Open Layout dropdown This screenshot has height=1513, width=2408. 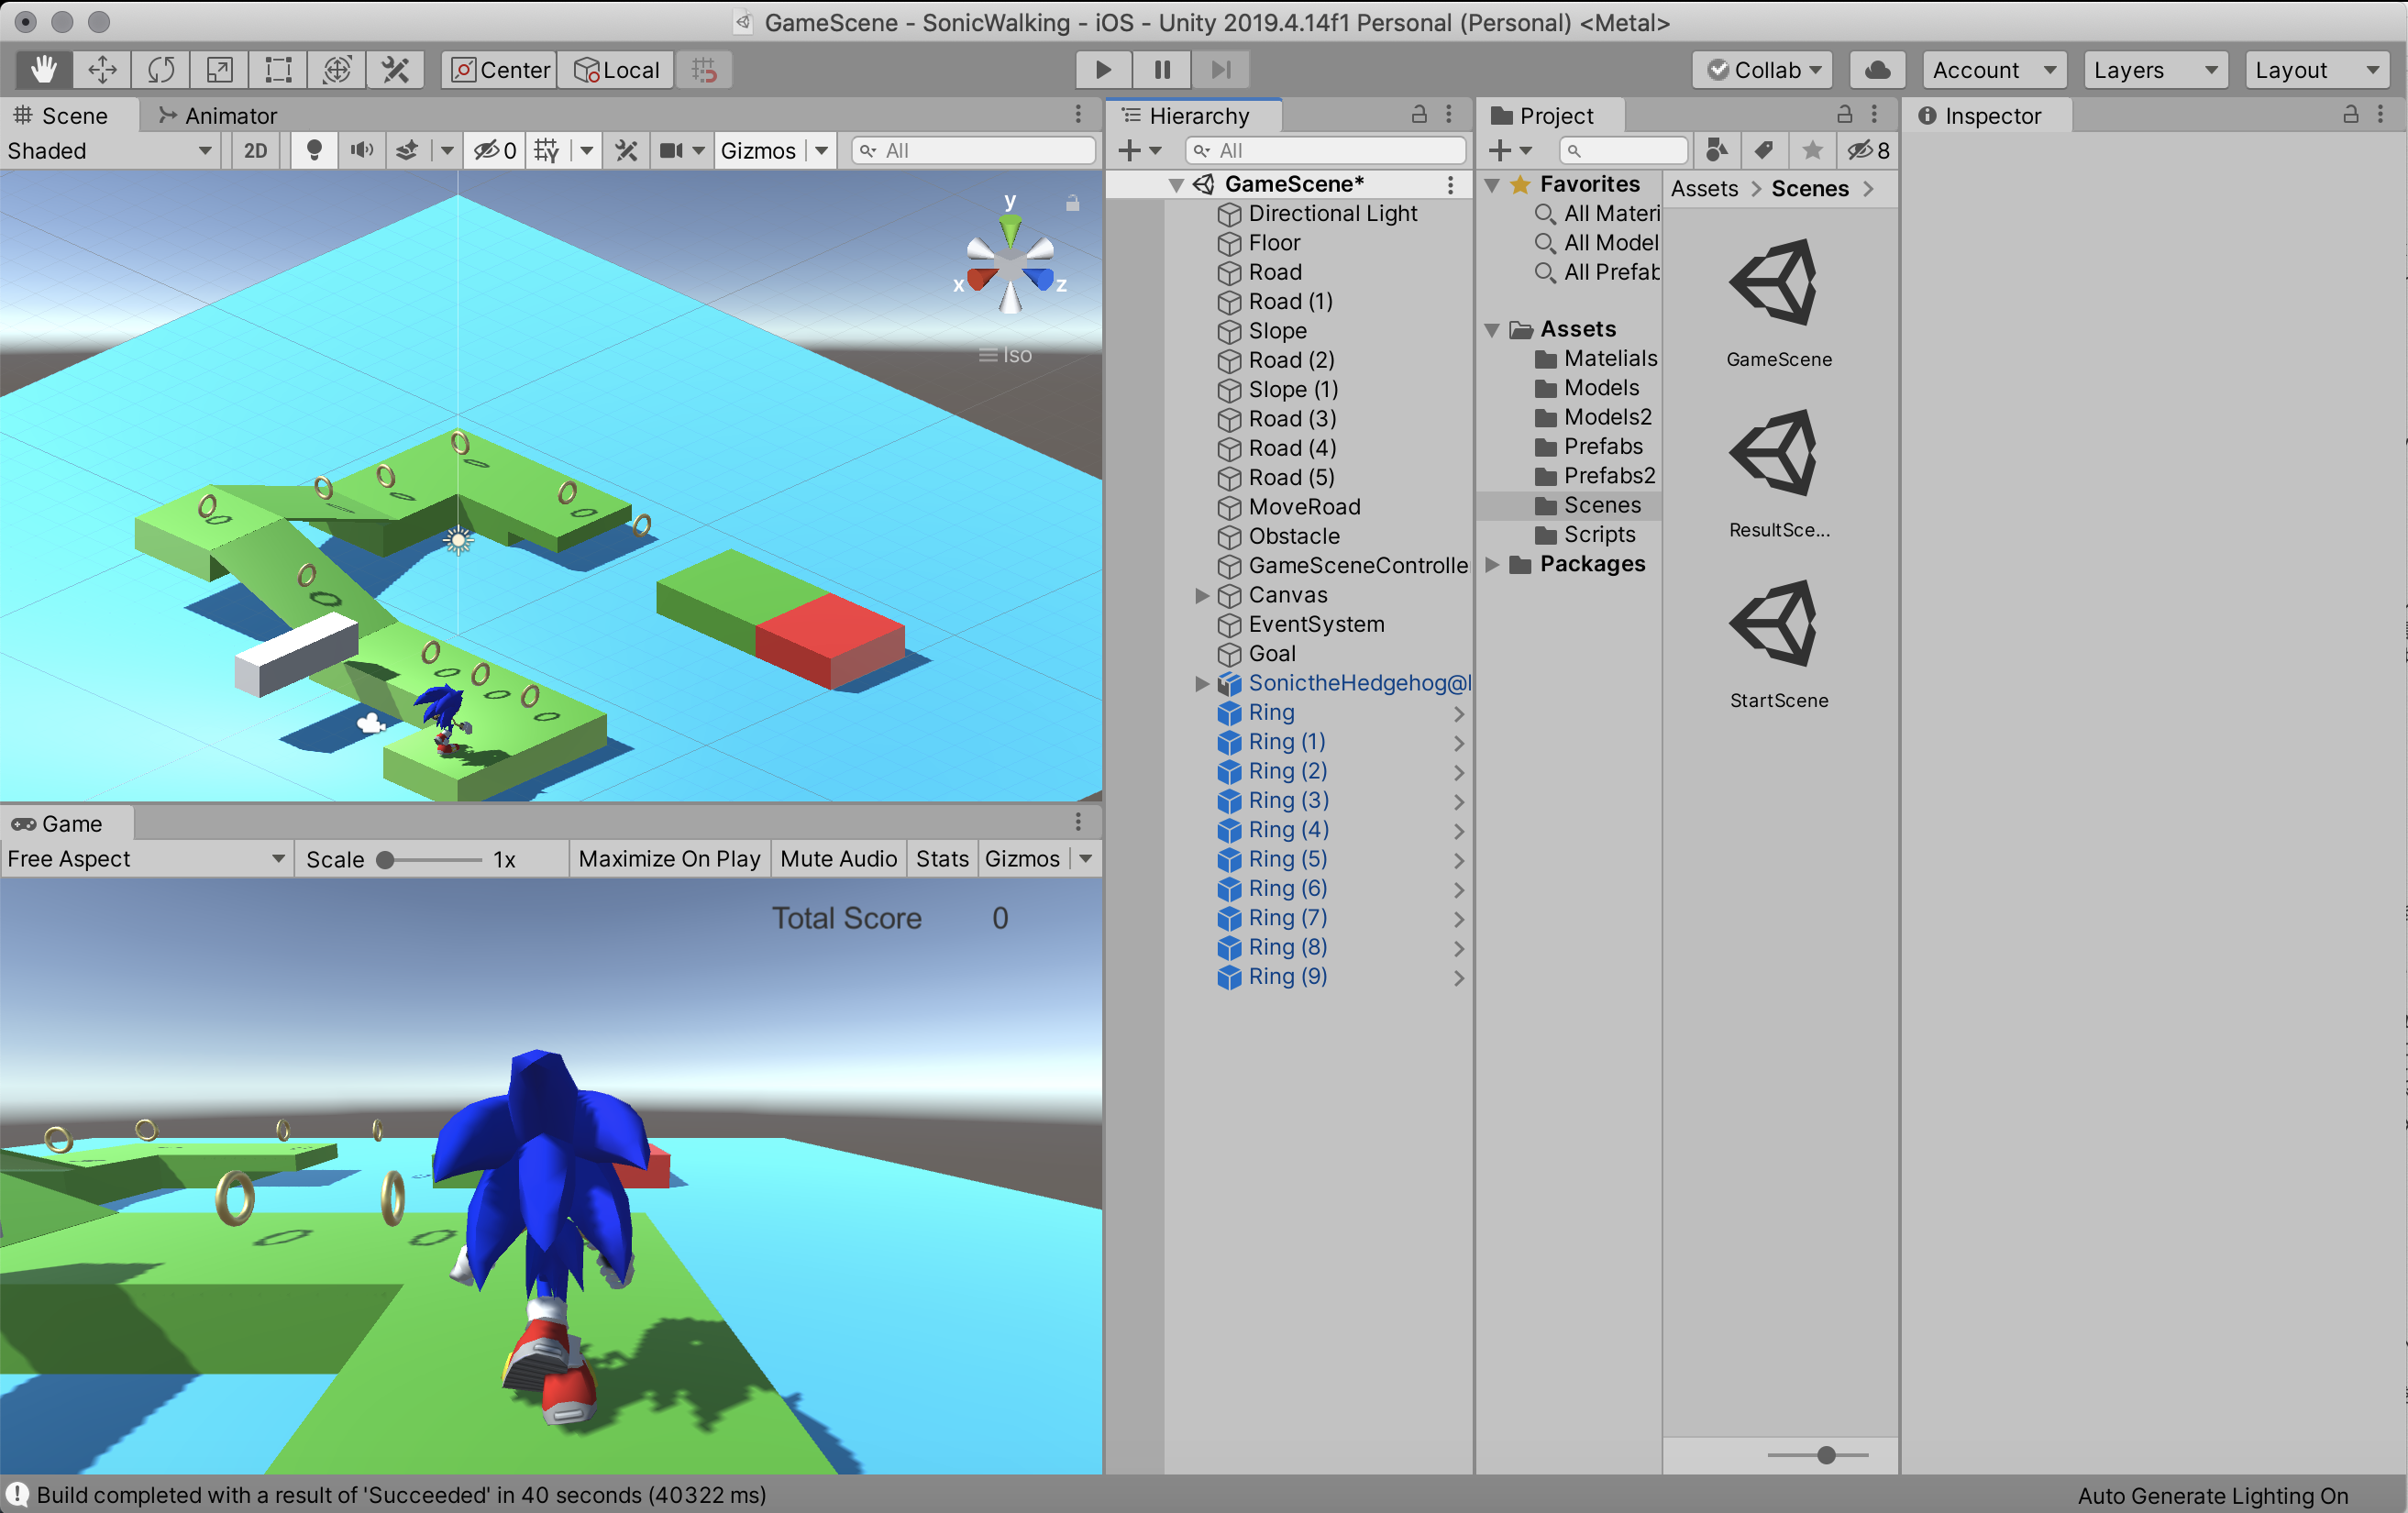(2317, 70)
